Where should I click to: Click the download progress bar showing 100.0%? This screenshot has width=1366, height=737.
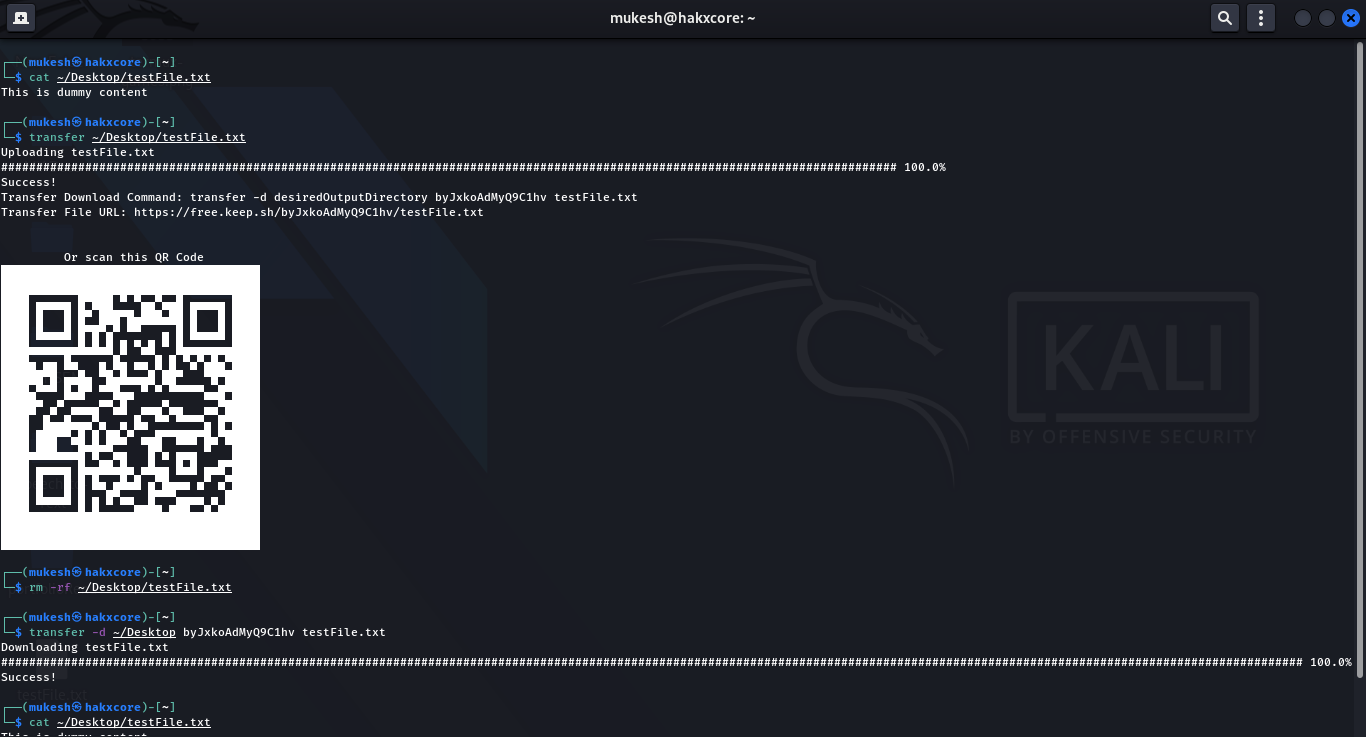tap(676, 662)
